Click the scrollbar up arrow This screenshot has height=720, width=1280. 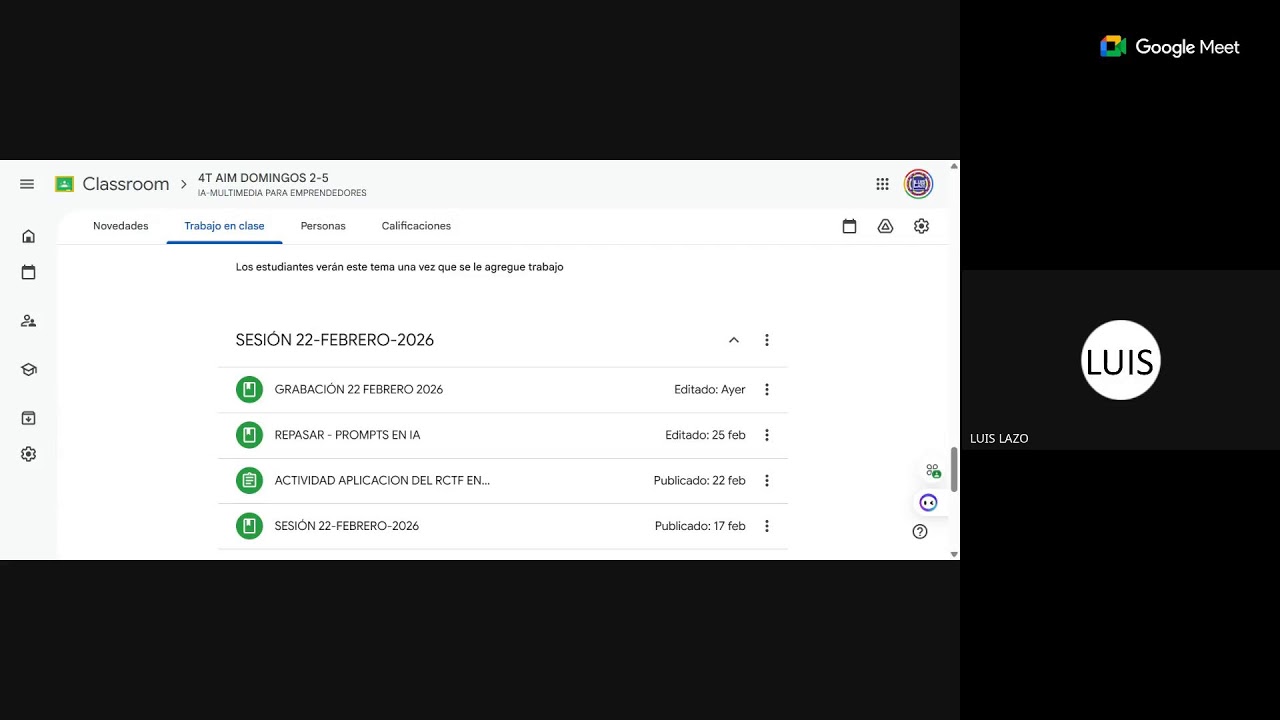(954, 166)
